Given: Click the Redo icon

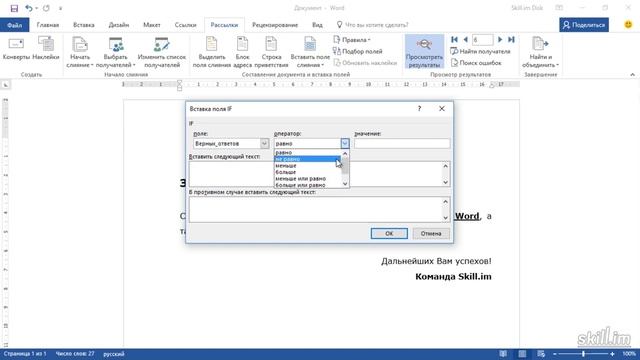Looking at the screenshot, I should coord(46,8).
